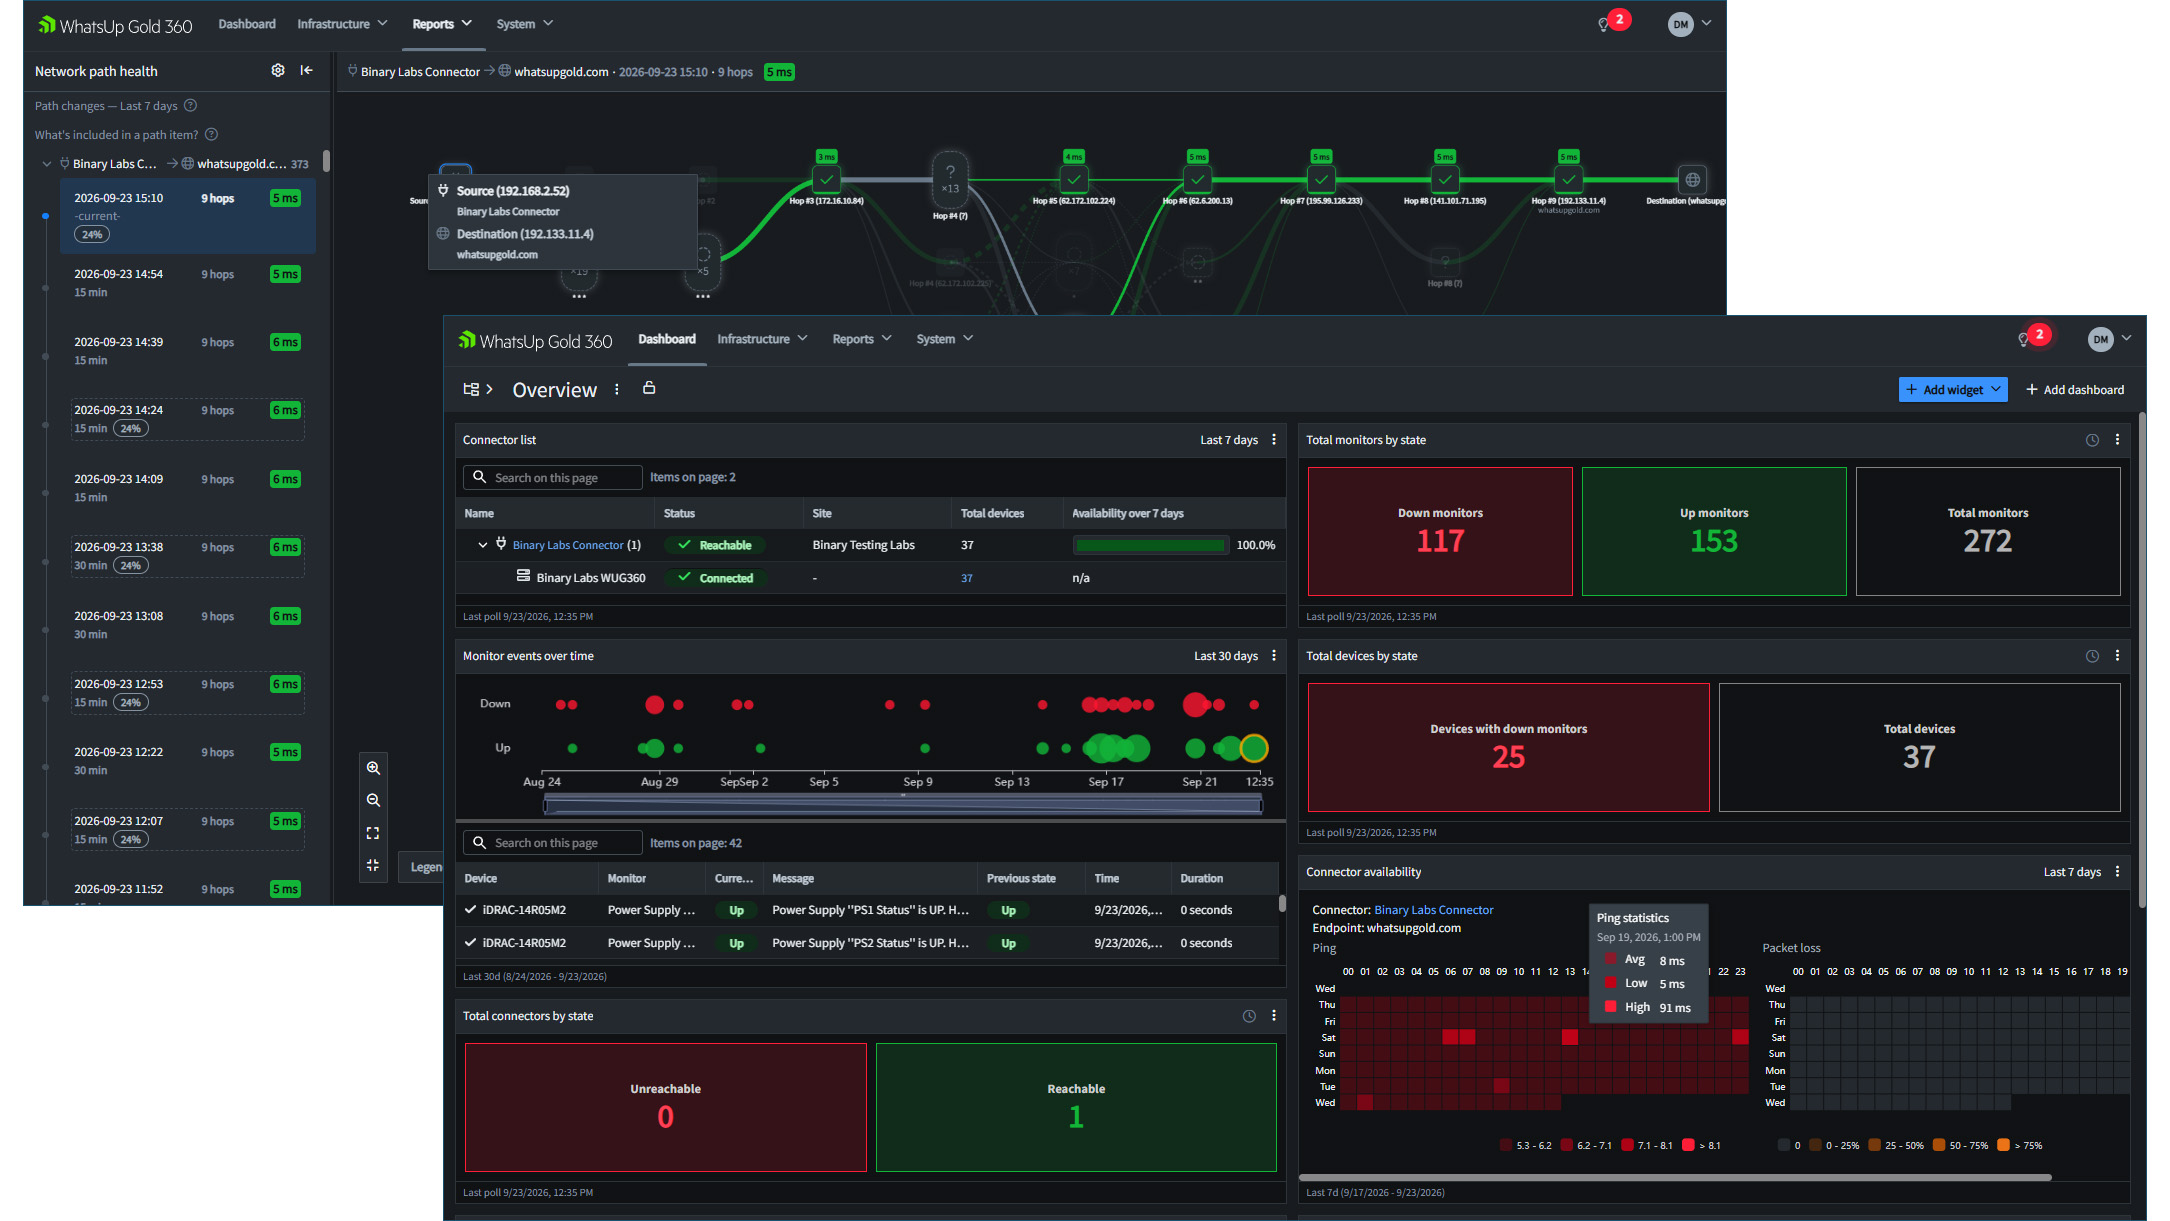Click the 100.0% availability progress bar
This screenshot has height=1221, width=2170.
1150,545
